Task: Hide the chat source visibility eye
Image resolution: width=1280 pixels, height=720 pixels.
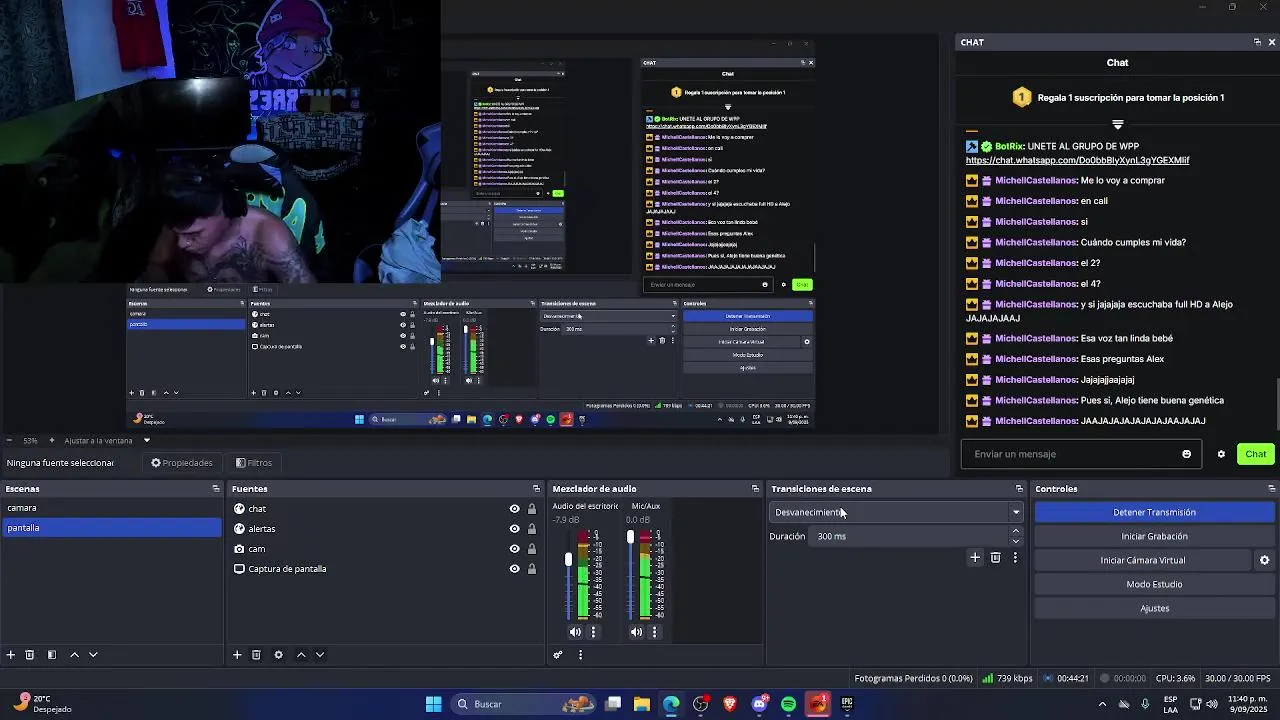Action: point(514,509)
